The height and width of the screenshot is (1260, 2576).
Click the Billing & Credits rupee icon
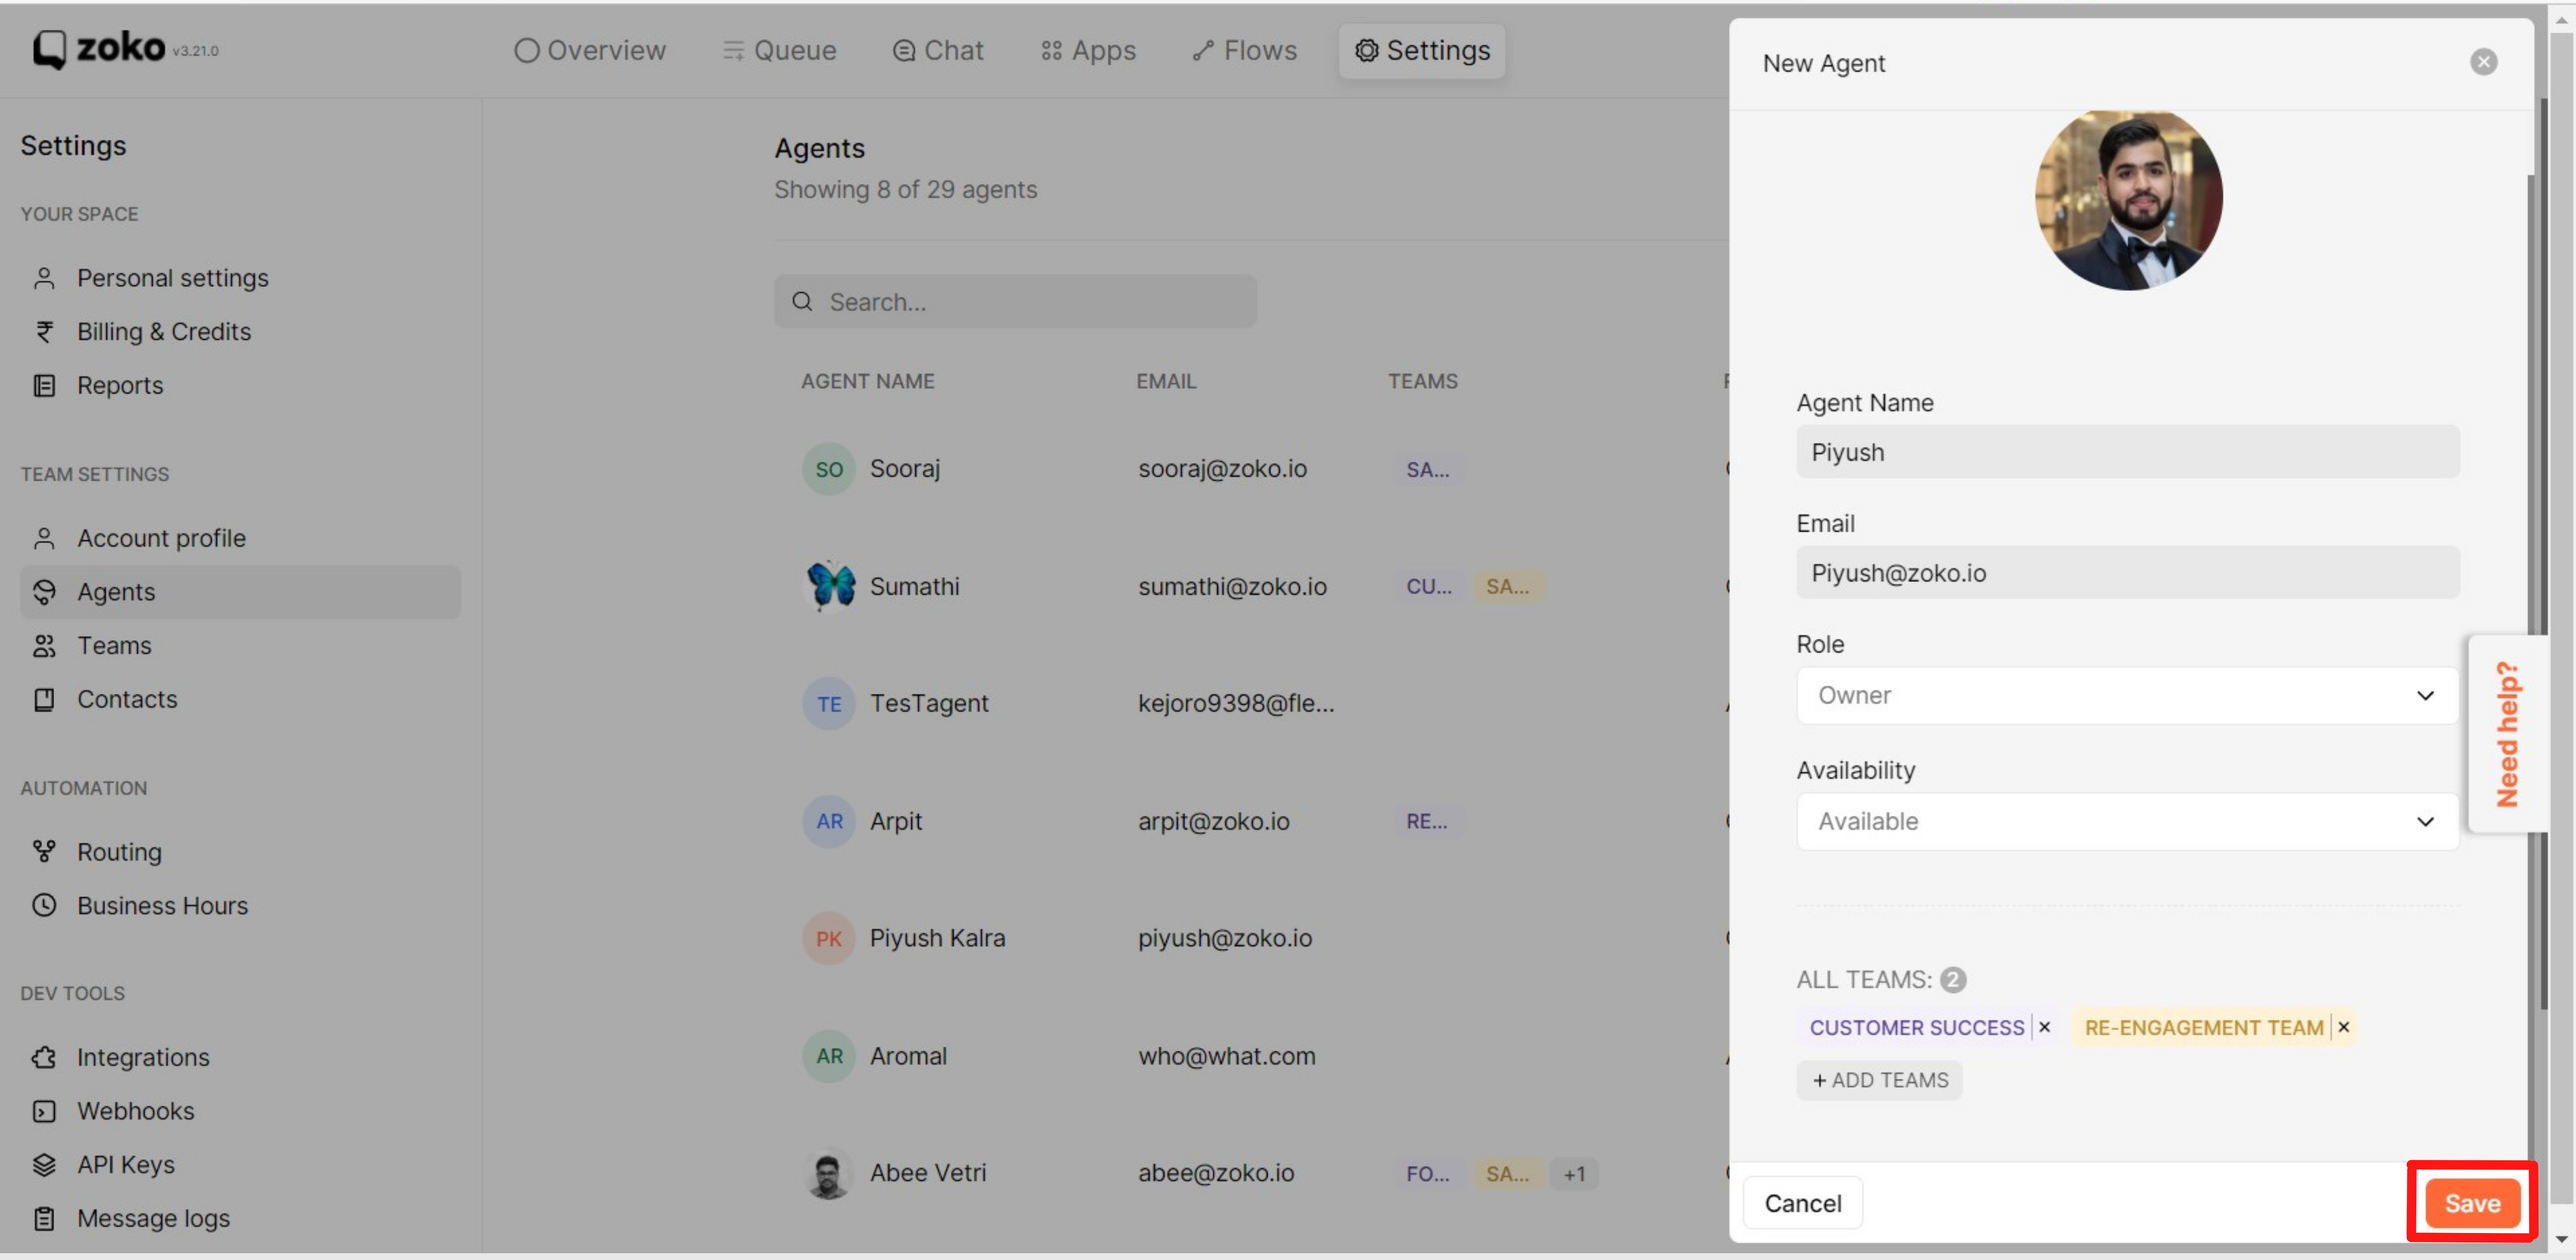pyautogui.click(x=44, y=332)
